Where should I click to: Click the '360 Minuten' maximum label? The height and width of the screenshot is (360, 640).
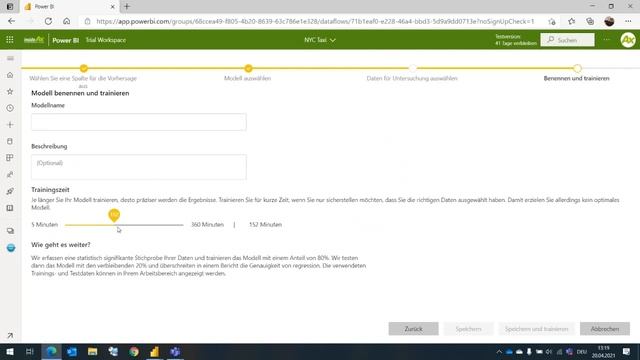(207, 224)
